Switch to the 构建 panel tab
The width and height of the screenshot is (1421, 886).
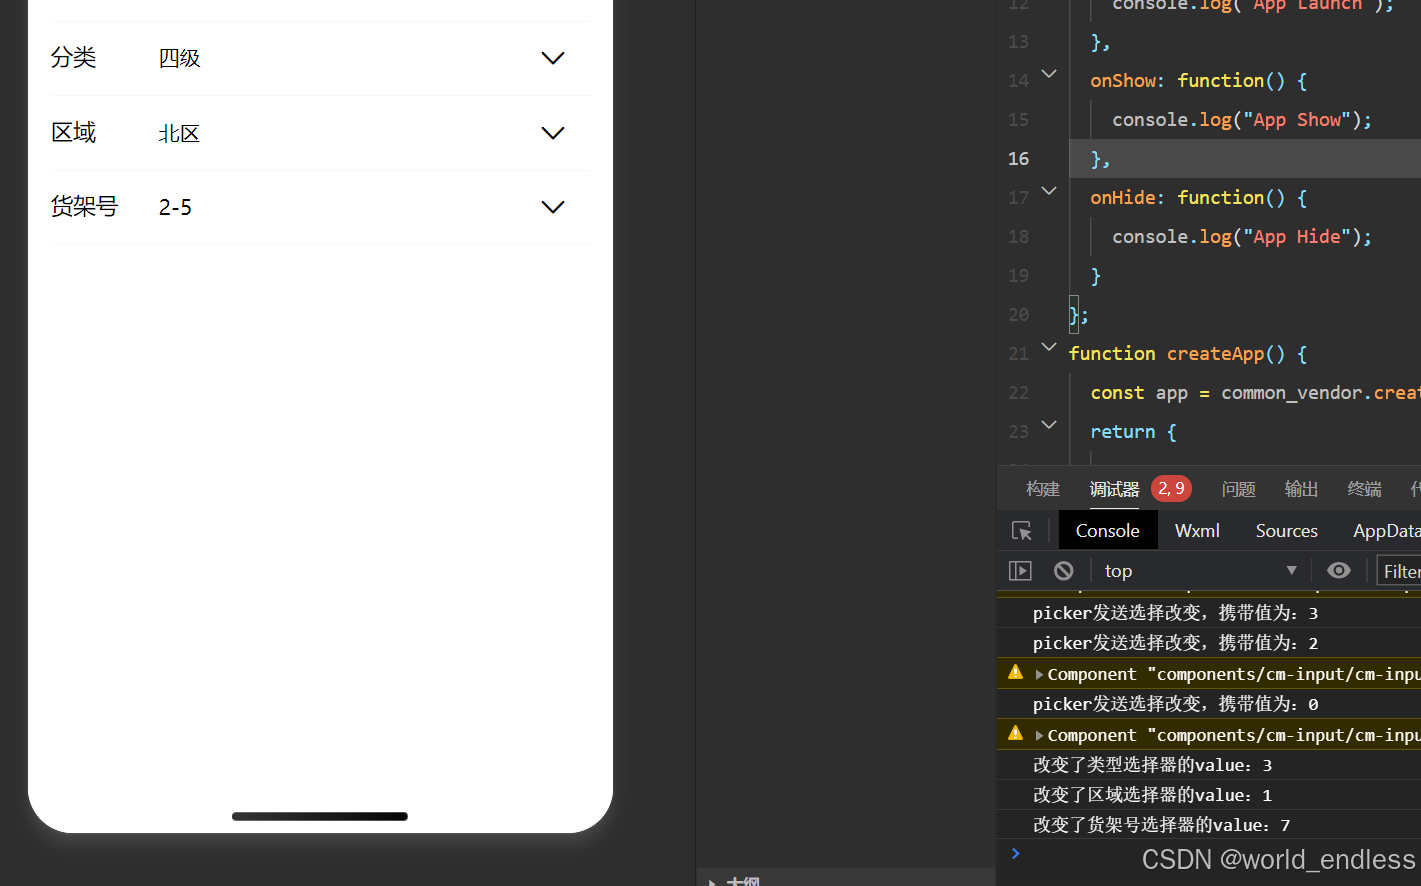(x=1043, y=489)
